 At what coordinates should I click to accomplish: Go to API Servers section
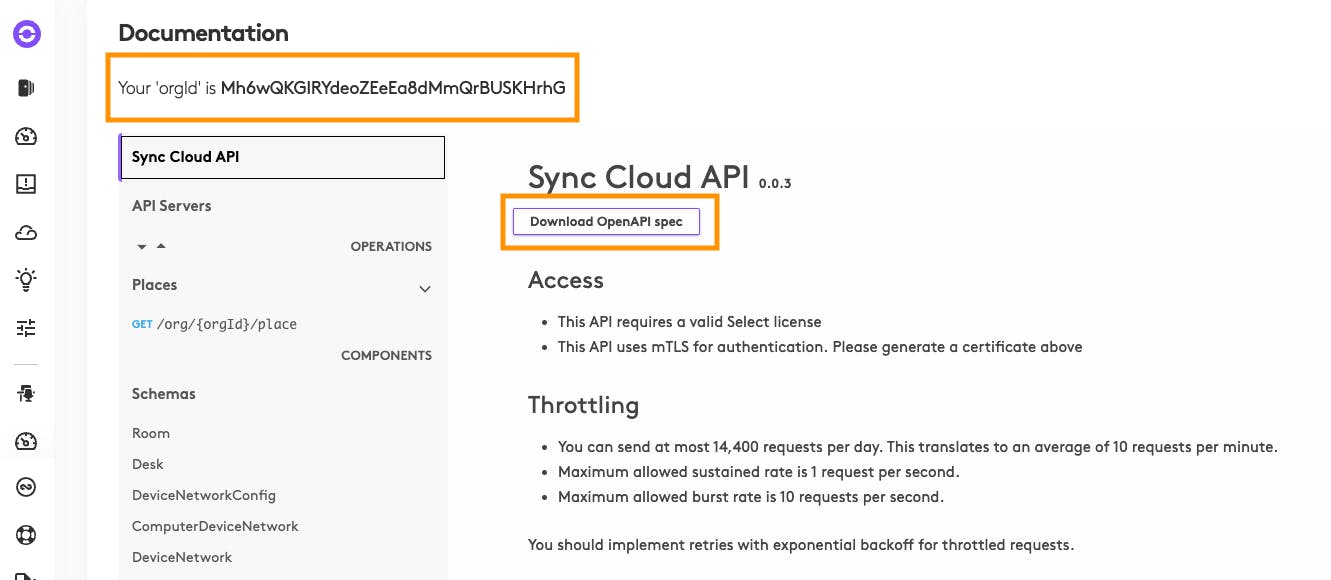click(x=172, y=205)
